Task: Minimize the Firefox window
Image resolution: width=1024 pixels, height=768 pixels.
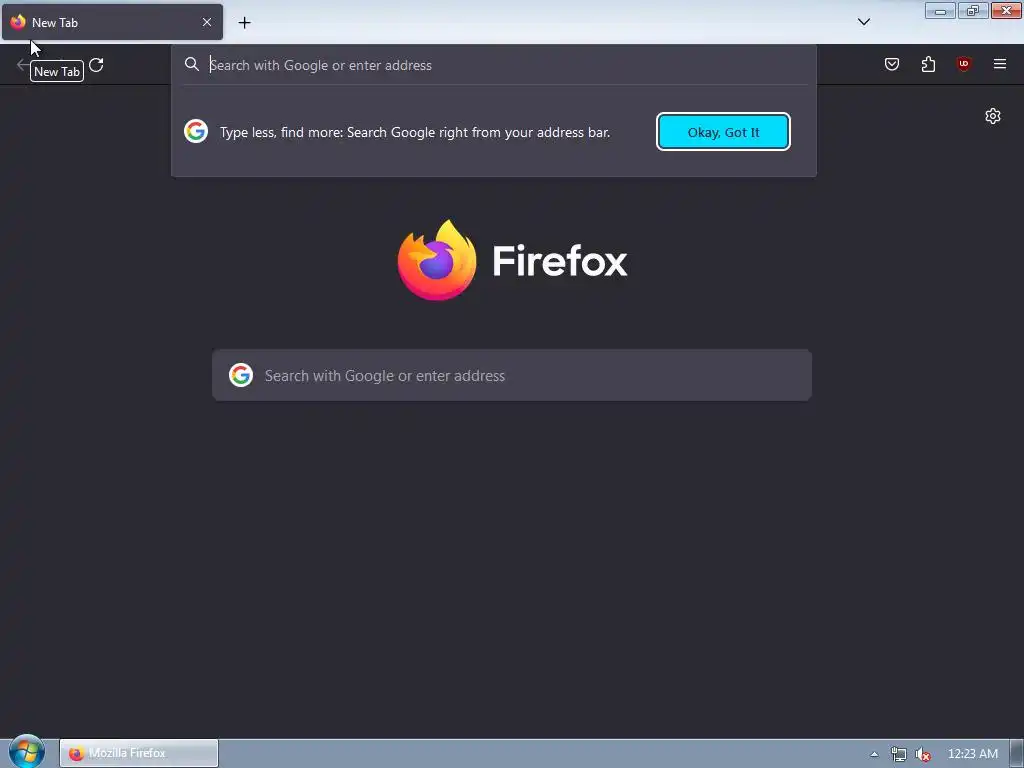Action: coord(940,11)
